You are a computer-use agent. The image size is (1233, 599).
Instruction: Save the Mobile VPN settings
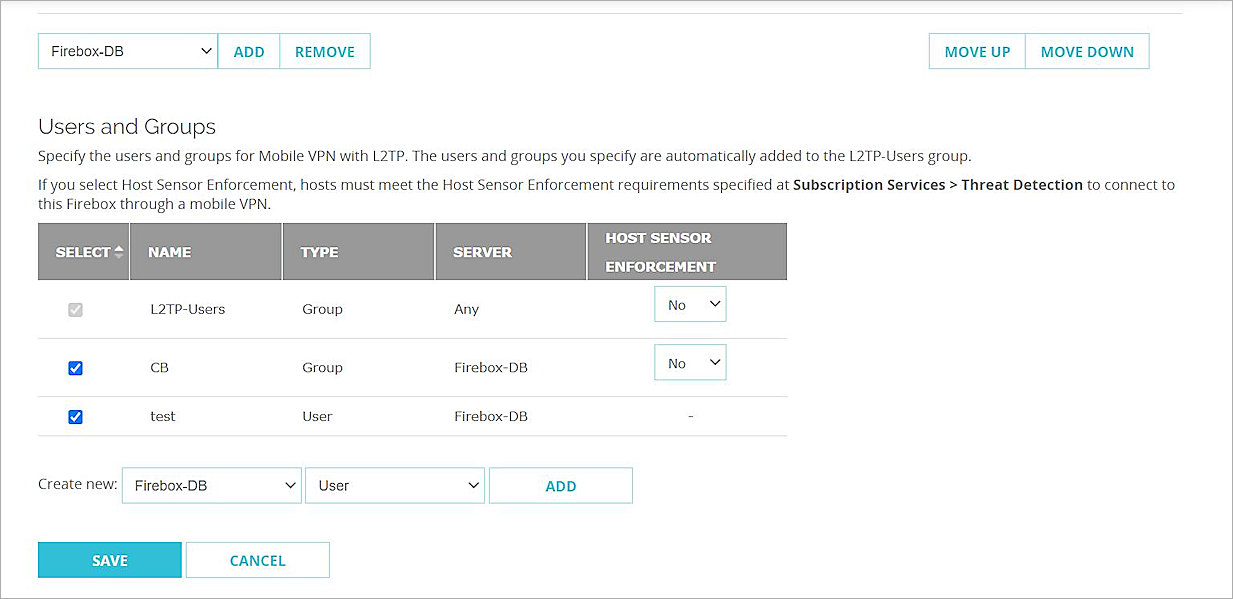point(109,559)
